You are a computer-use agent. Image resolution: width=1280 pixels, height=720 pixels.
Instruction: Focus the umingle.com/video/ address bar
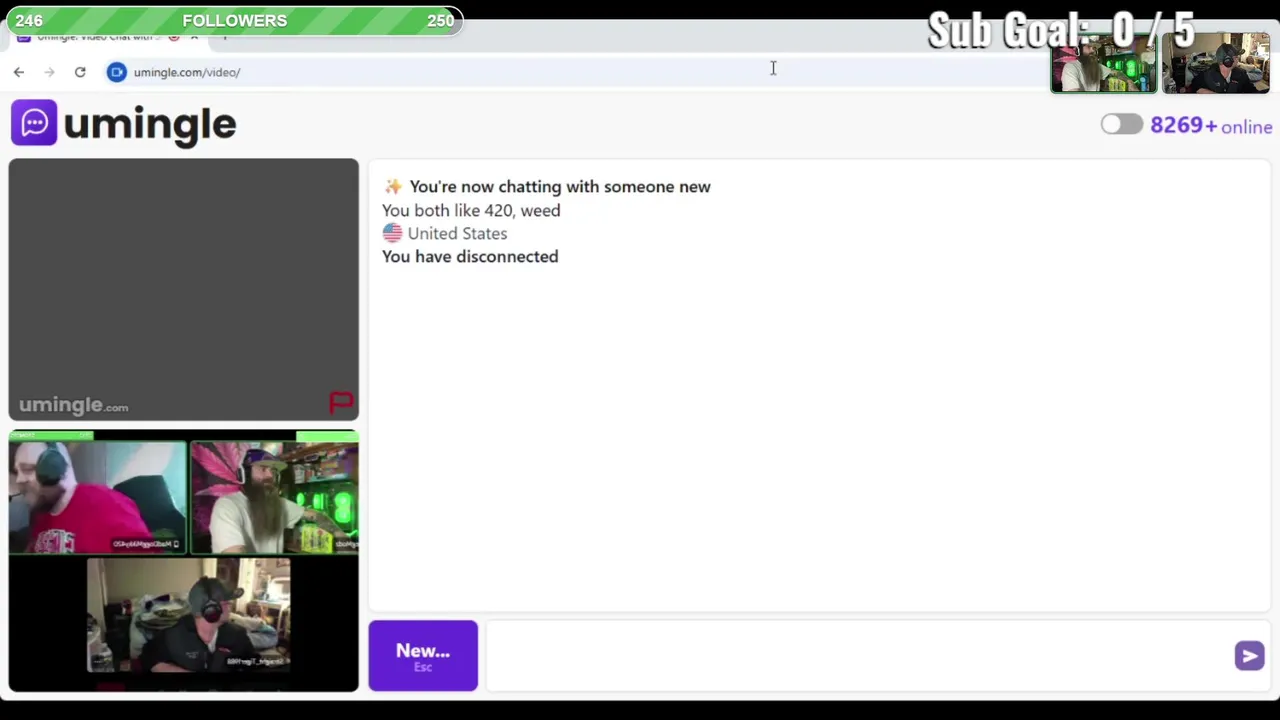coord(187,72)
